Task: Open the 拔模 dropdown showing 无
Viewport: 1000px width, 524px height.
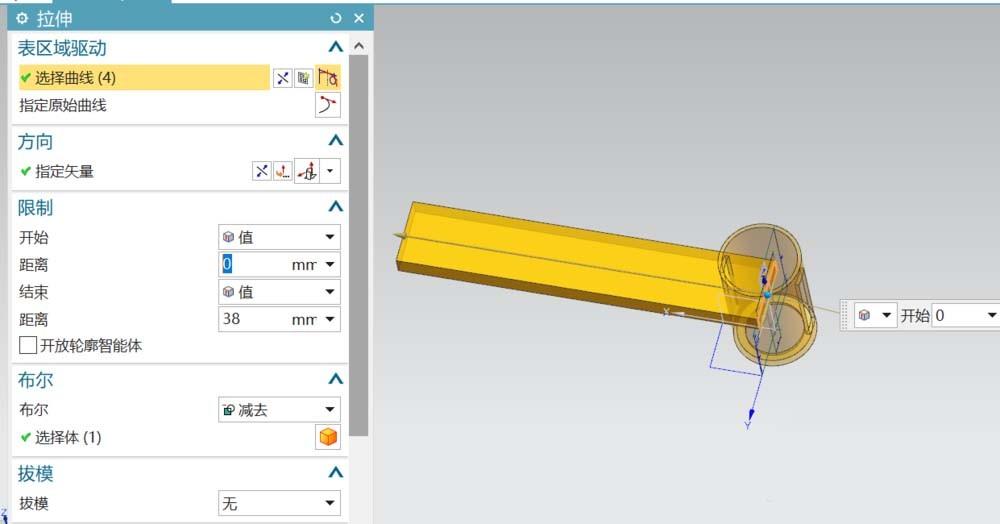Action: (279, 504)
